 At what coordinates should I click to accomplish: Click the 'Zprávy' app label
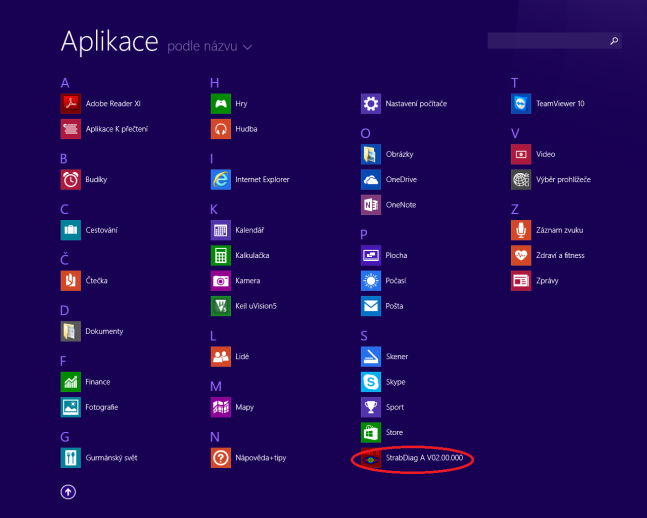point(547,281)
